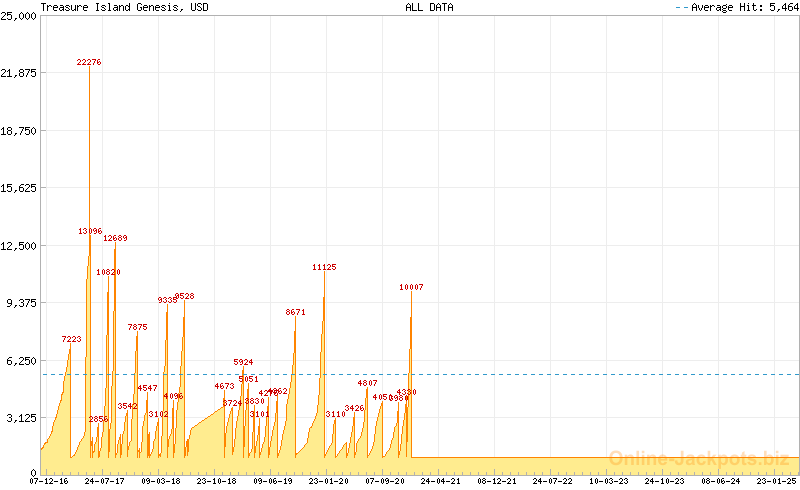Select the 8671 peak data label
800x490 pixels.
pyautogui.click(x=295, y=312)
